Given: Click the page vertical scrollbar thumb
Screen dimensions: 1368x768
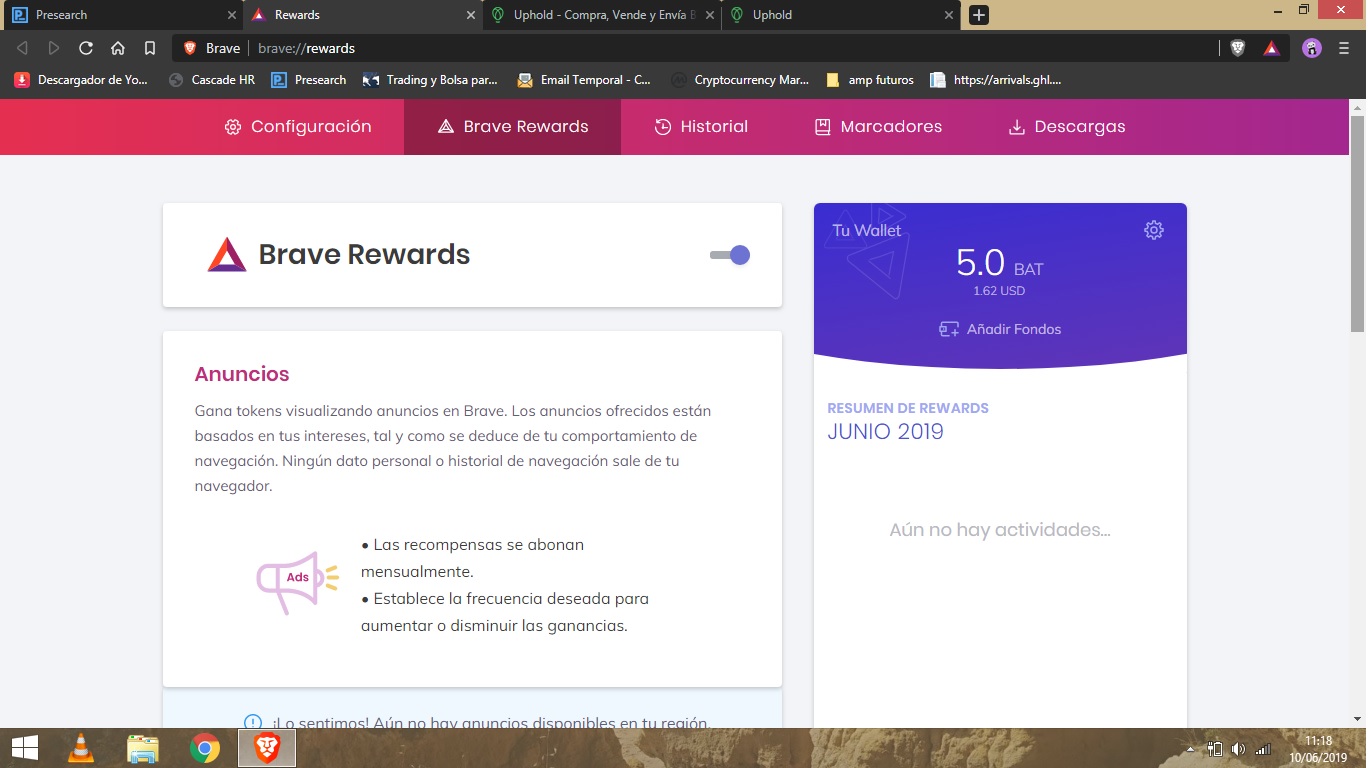Looking at the screenshot, I should [1357, 223].
